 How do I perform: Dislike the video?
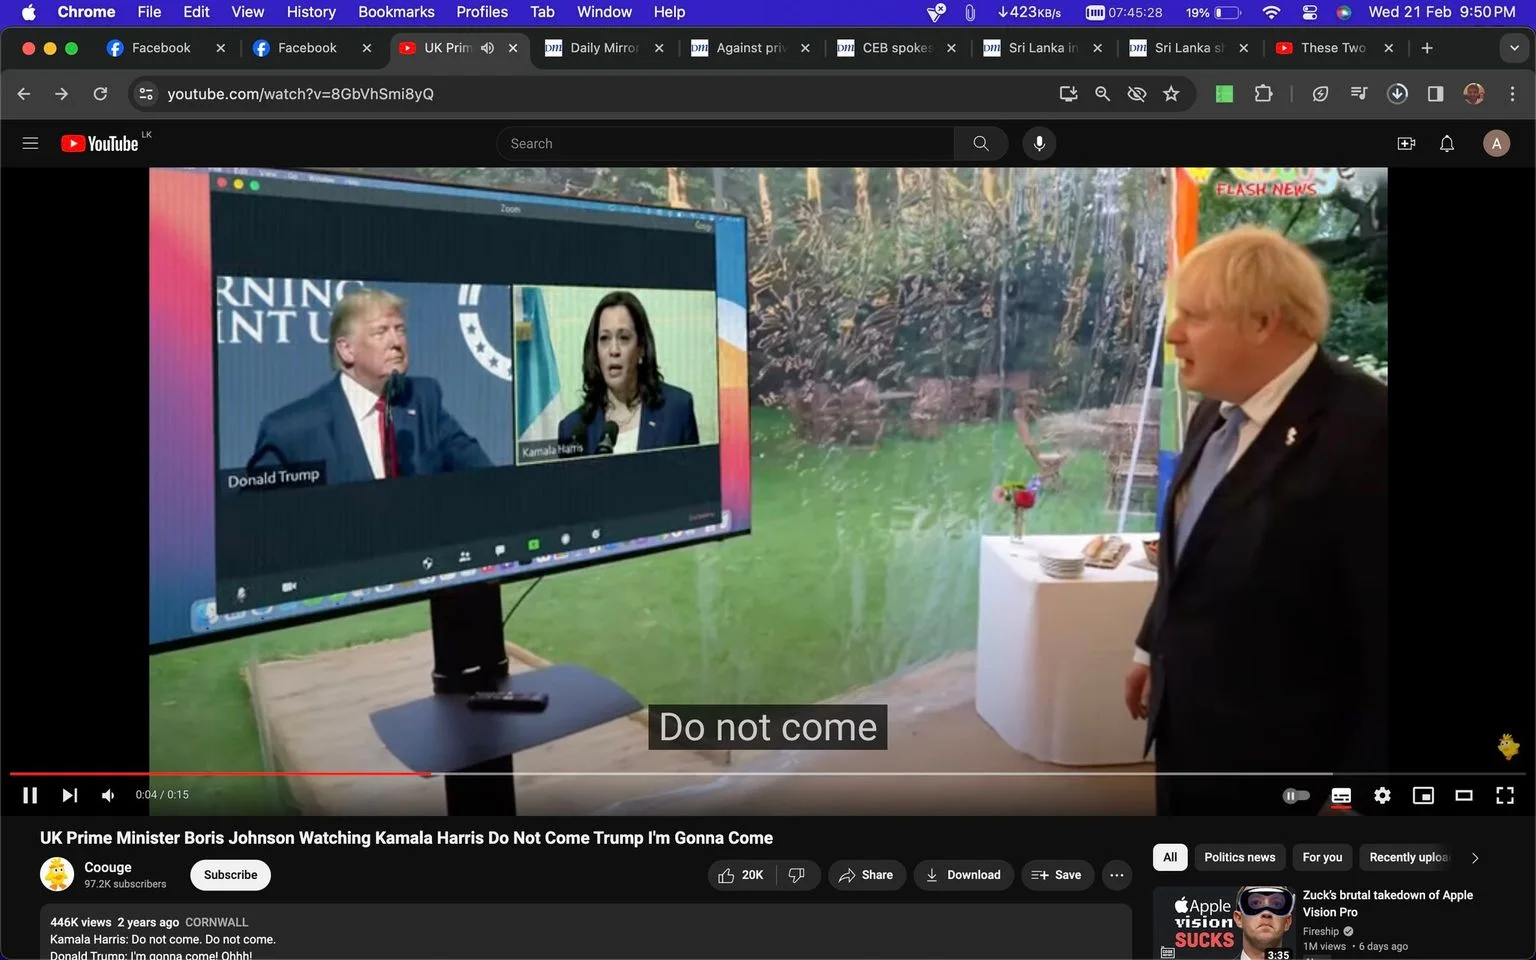coord(797,875)
